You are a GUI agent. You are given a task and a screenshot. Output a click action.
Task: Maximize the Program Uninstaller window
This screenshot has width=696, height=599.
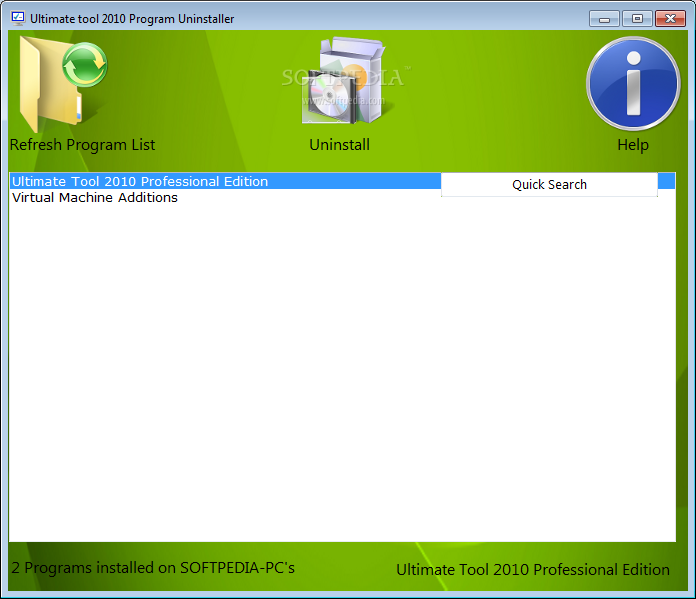(x=637, y=19)
